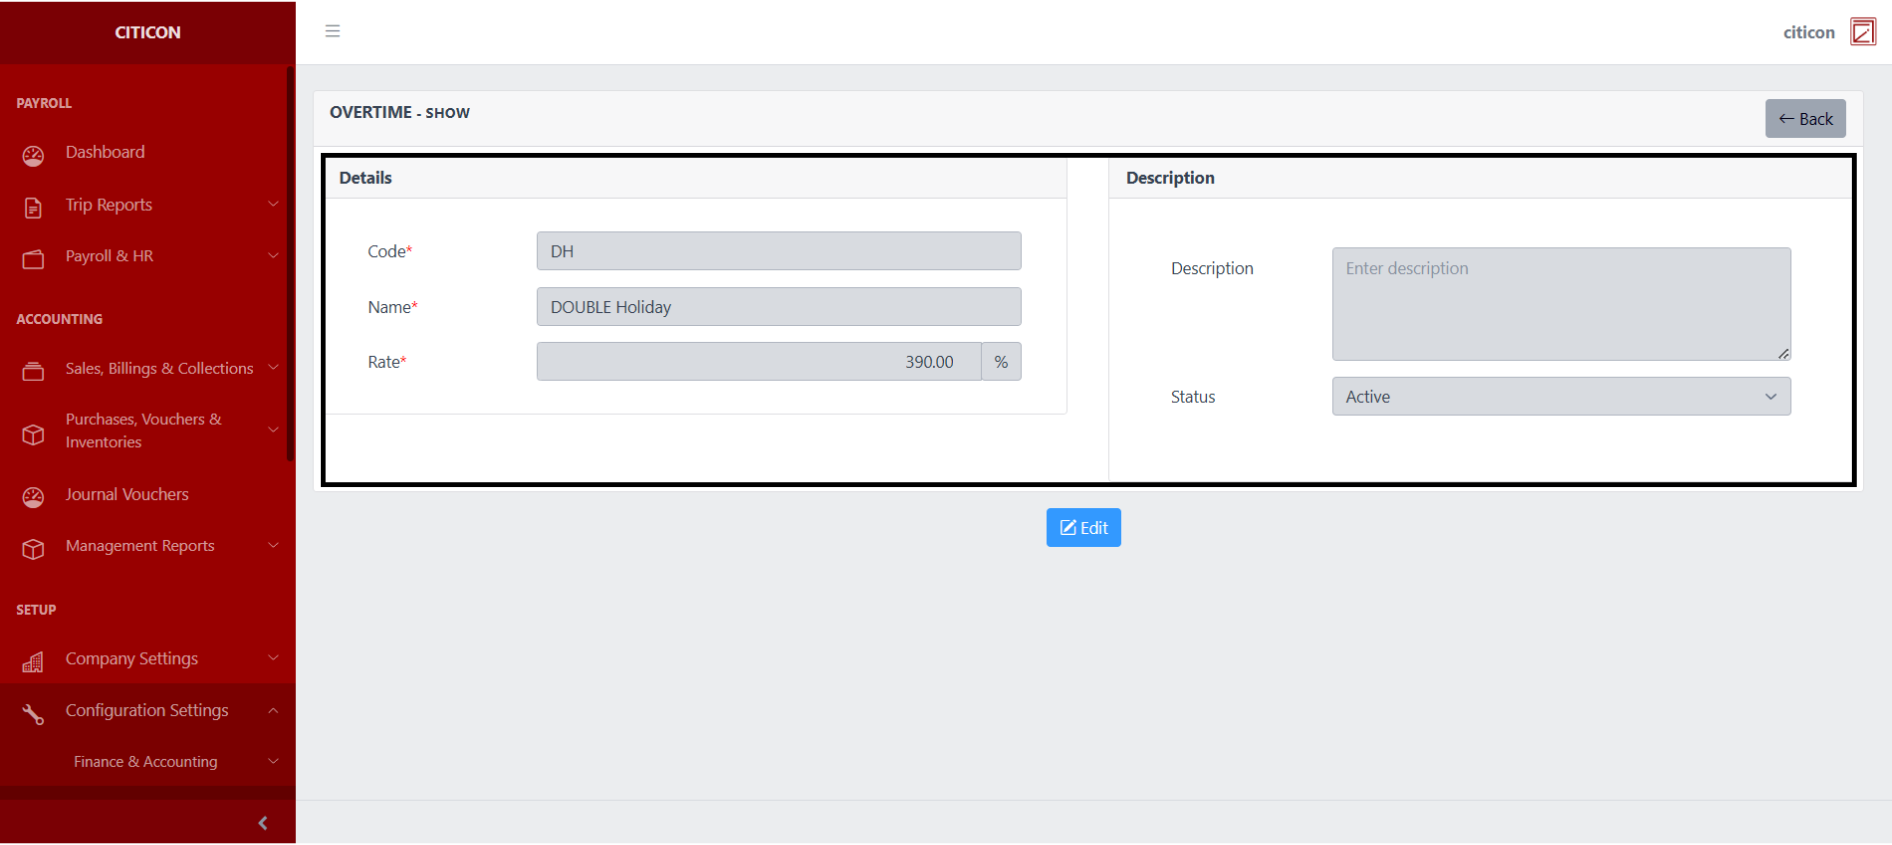Click the Journal Vouchers sidebar icon

(33, 497)
